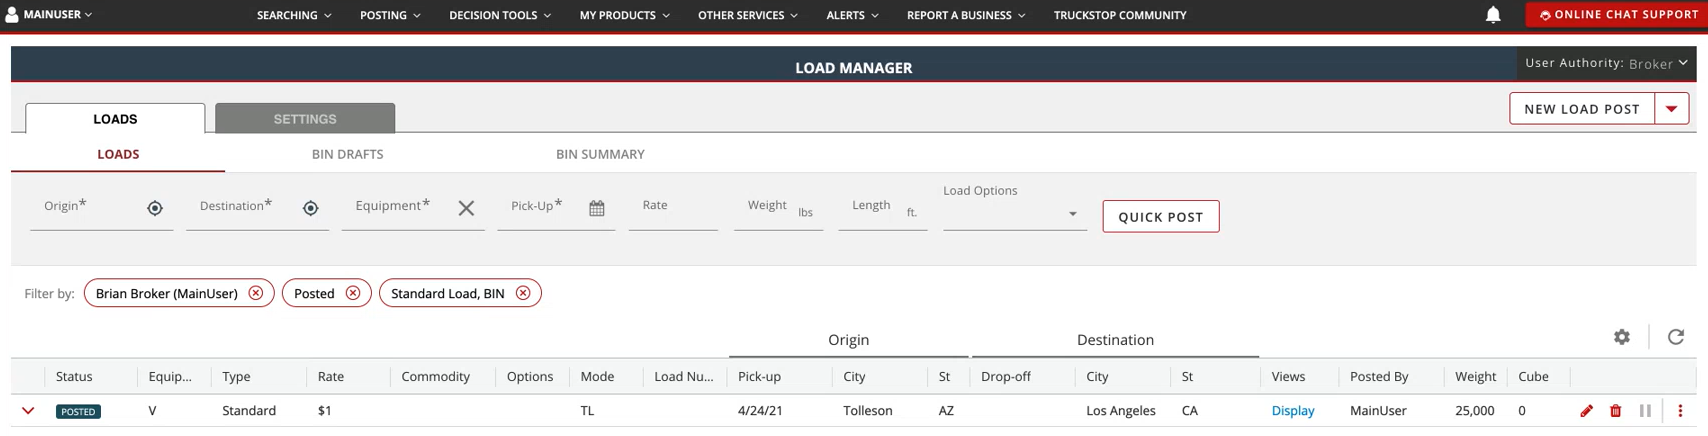Remove the Brian Broker filter chip

(256, 293)
